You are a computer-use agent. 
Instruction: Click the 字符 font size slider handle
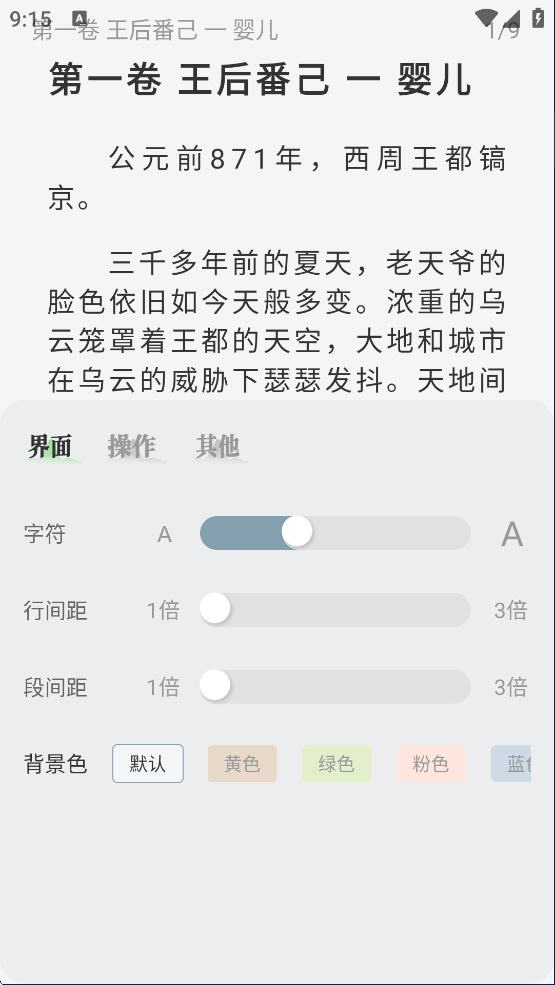[297, 532]
